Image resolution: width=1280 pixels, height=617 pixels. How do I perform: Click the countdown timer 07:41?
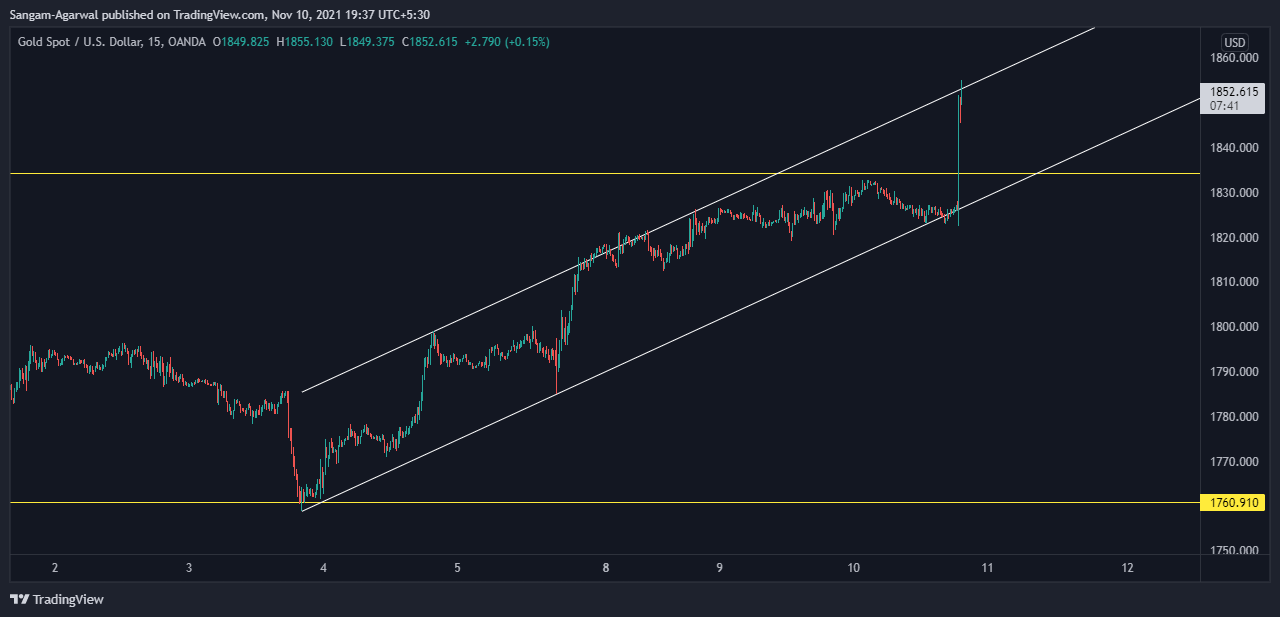(x=1224, y=105)
